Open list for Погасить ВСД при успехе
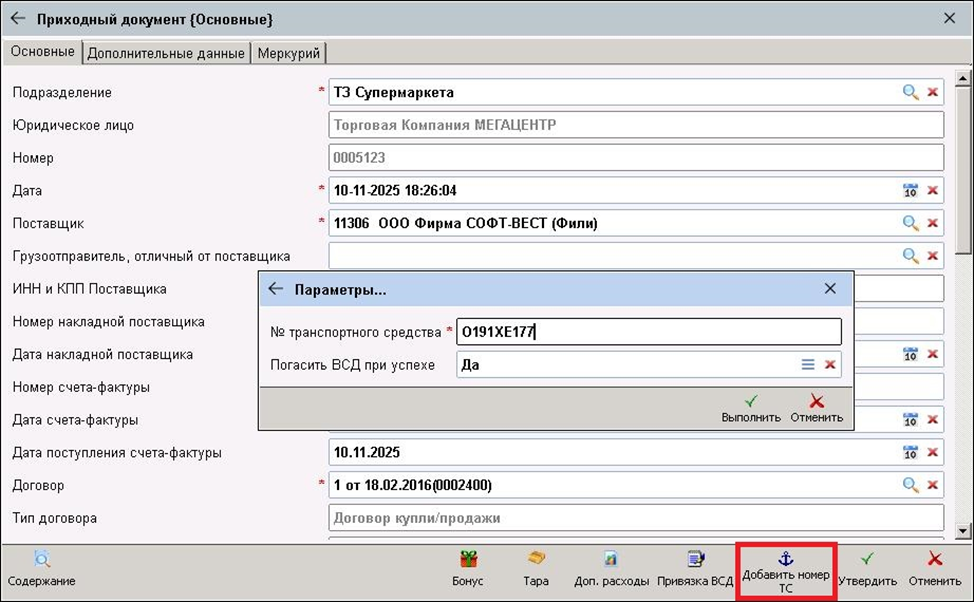The image size is (974, 602). coord(808,365)
